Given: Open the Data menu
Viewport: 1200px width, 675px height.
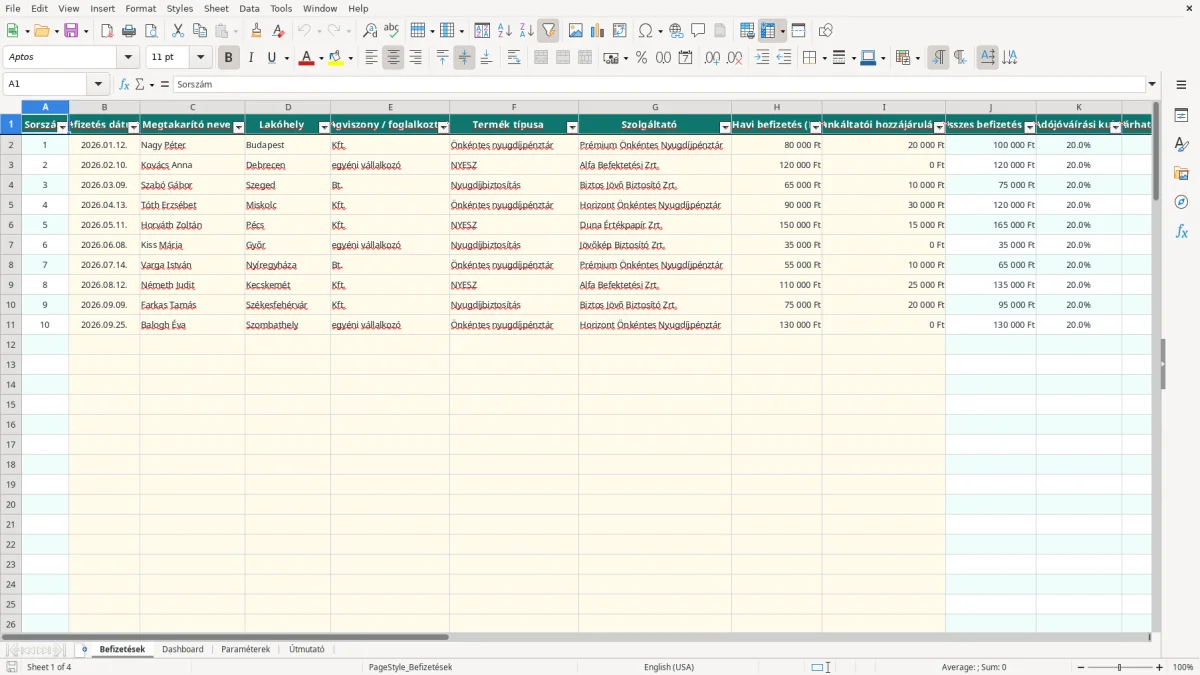Looking at the screenshot, I should 249,8.
